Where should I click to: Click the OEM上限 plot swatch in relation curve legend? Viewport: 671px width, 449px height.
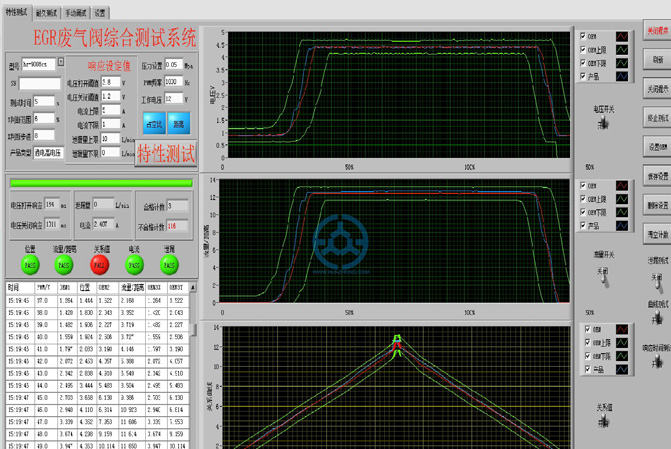(622, 342)
